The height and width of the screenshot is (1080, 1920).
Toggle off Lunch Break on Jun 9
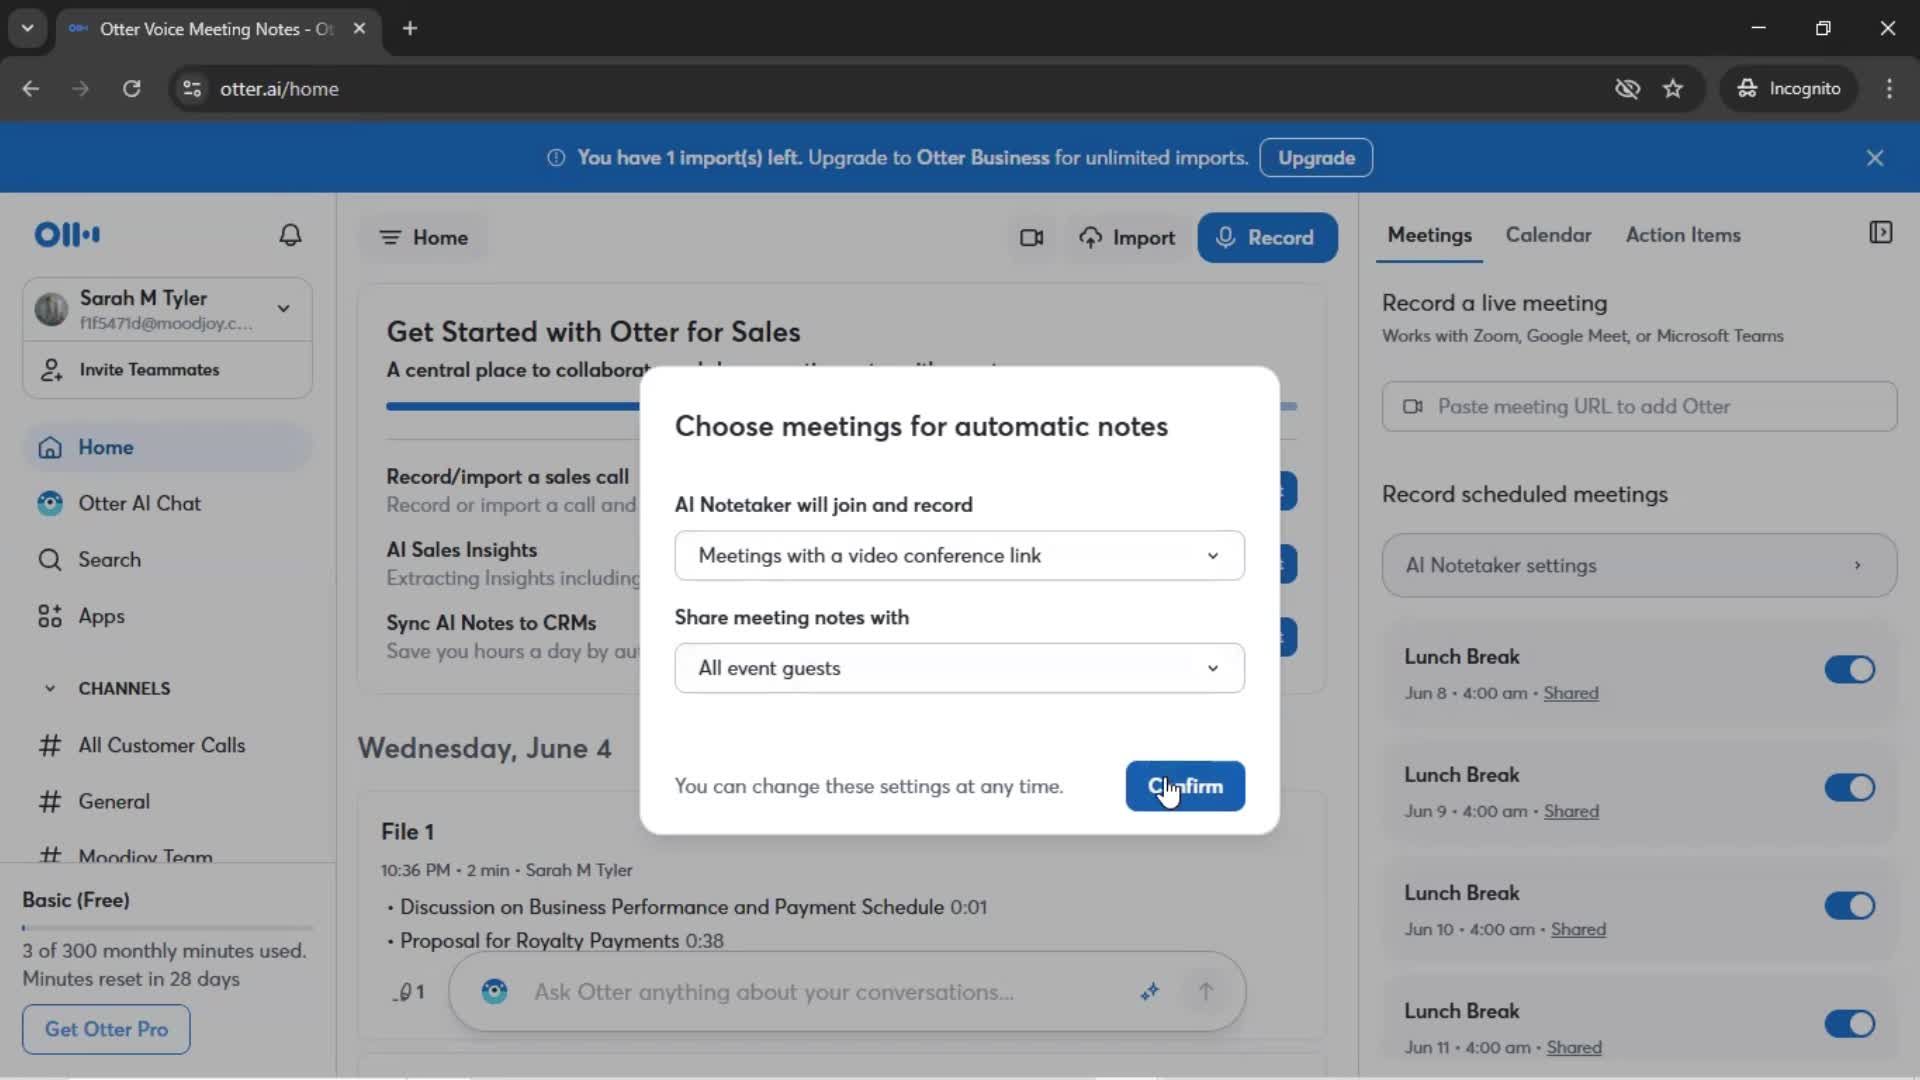(1849, 788)
